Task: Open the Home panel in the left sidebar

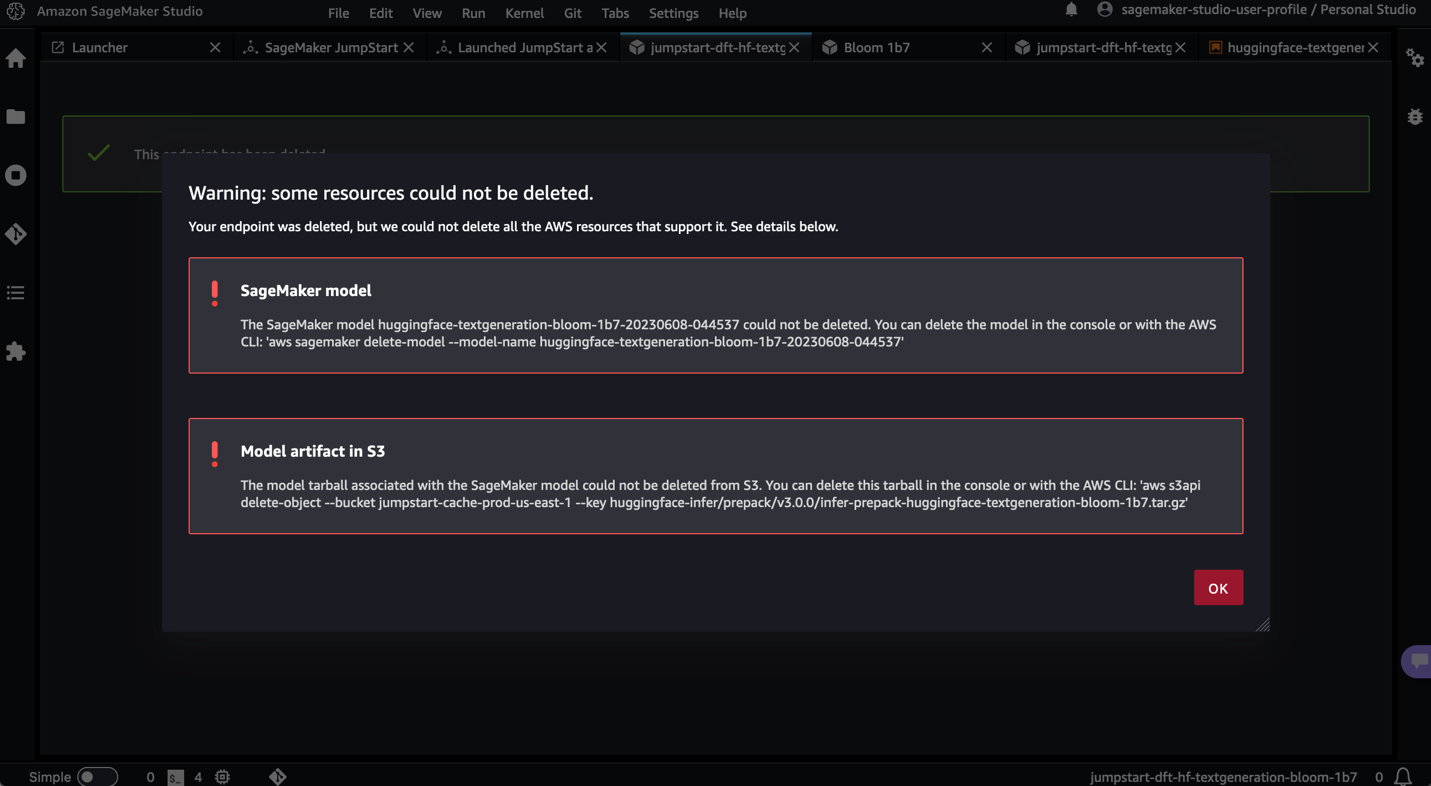Action: [x=16, y=58]
